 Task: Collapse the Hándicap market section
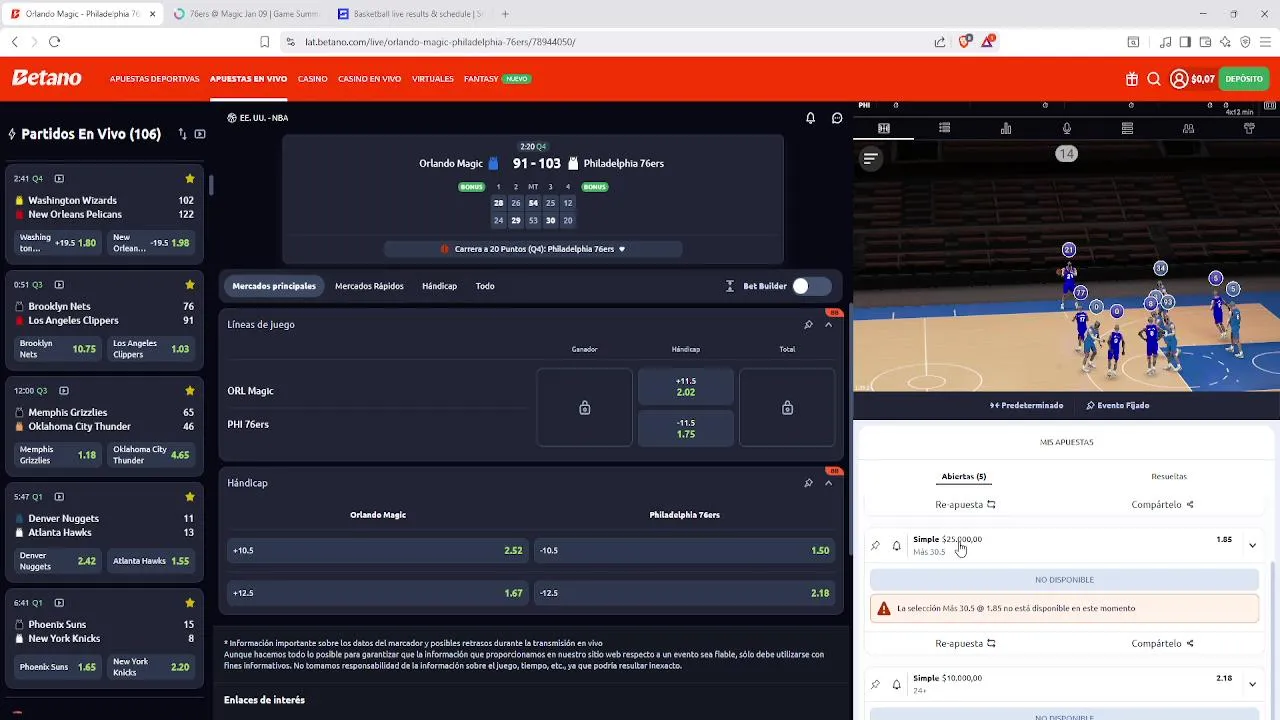[828, 483]
